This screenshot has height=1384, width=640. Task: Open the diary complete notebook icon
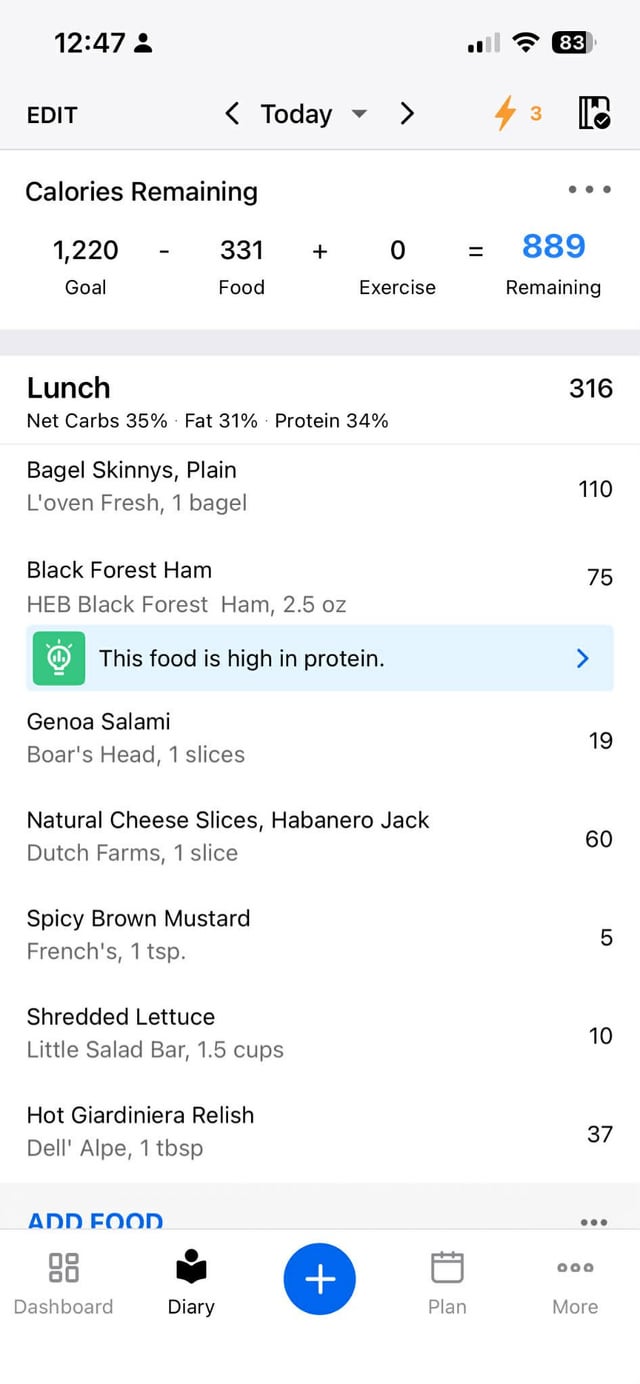point(594,114)
